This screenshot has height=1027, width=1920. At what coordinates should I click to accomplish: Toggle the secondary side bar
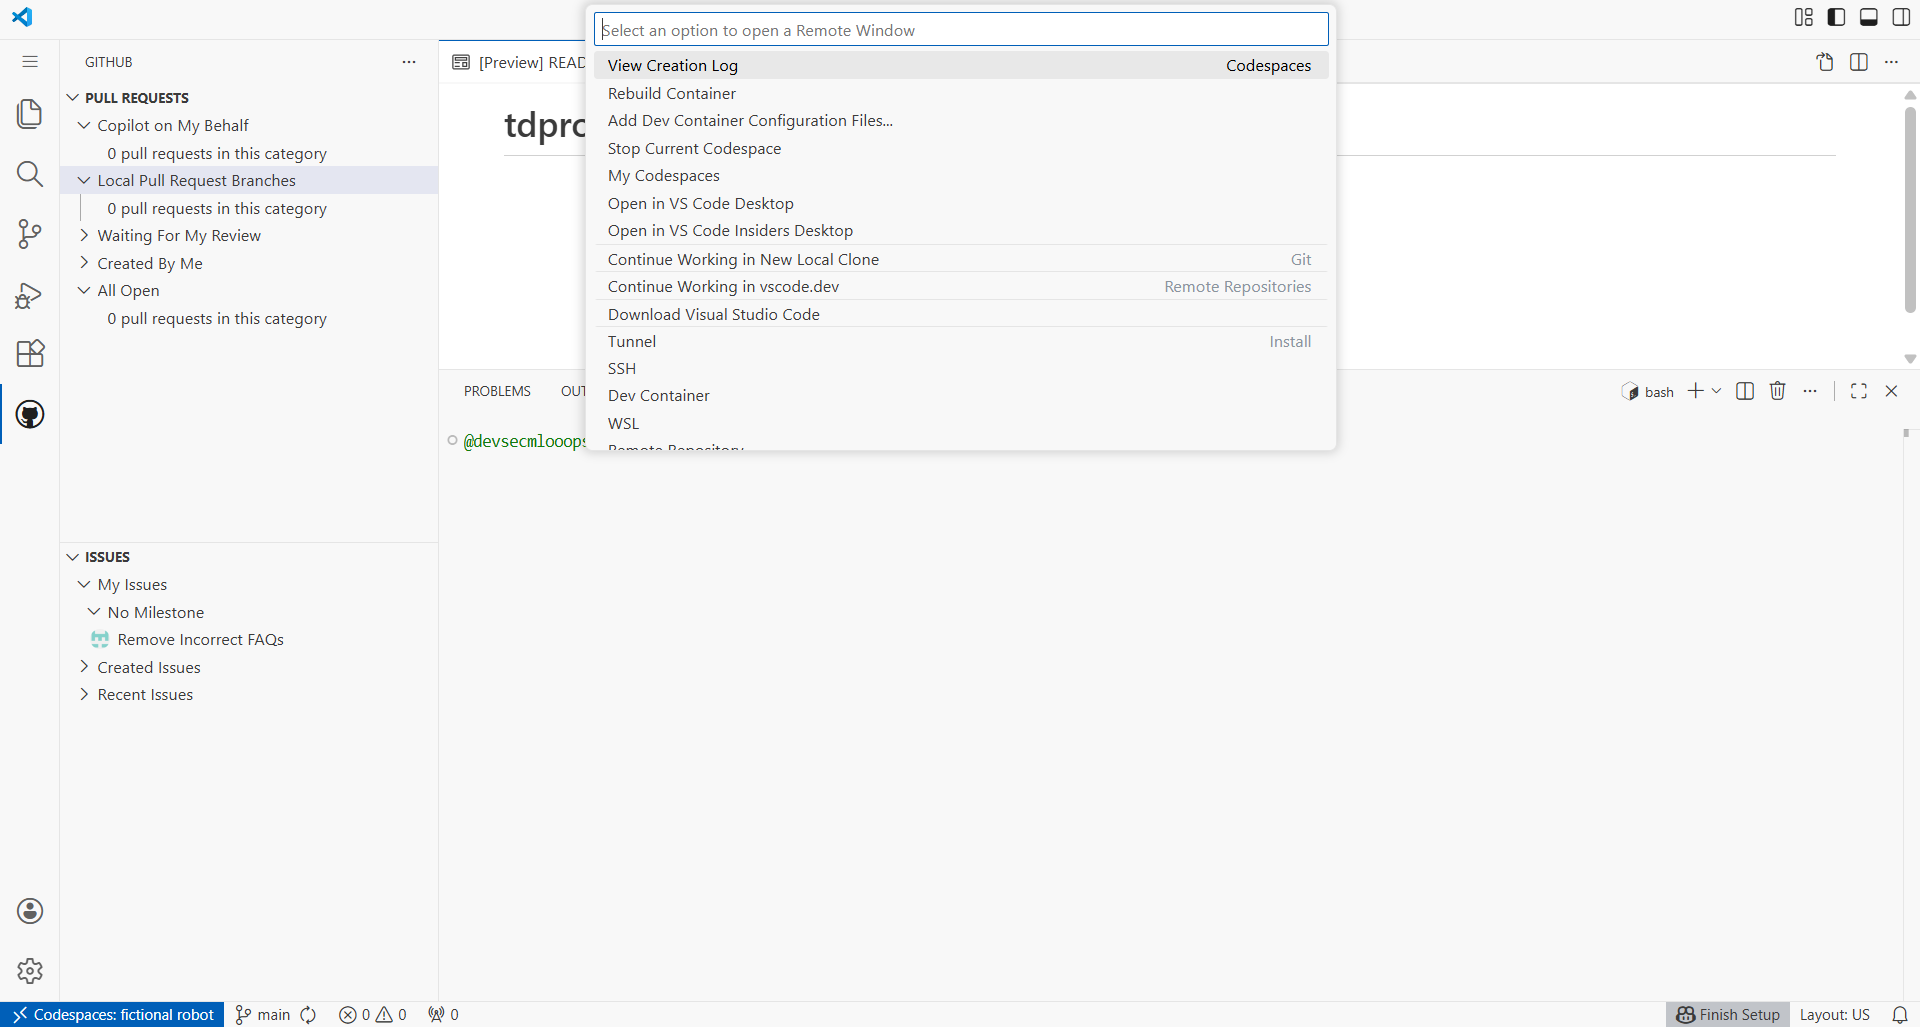point(1902,17)
